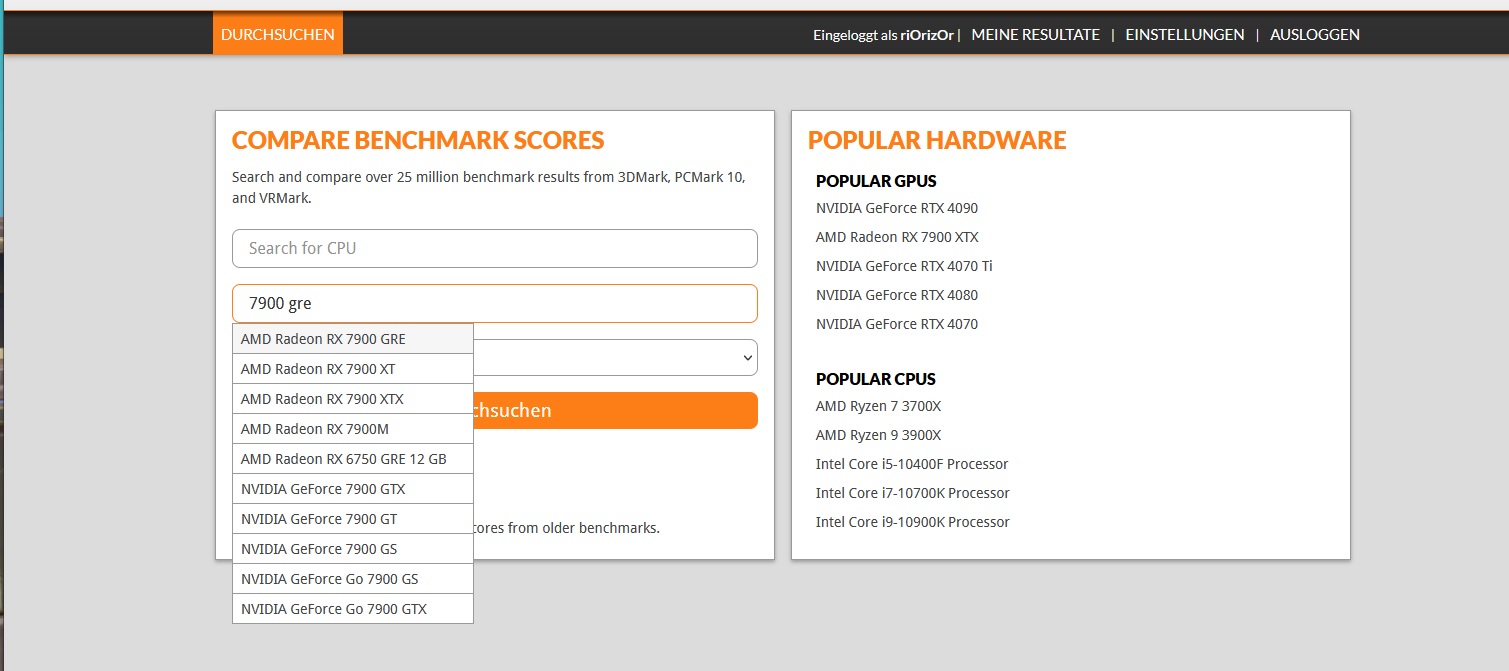Open Intel Core i5-10400F Processor link
Screen dimensions: 1509x671
(x=912, y=464)
